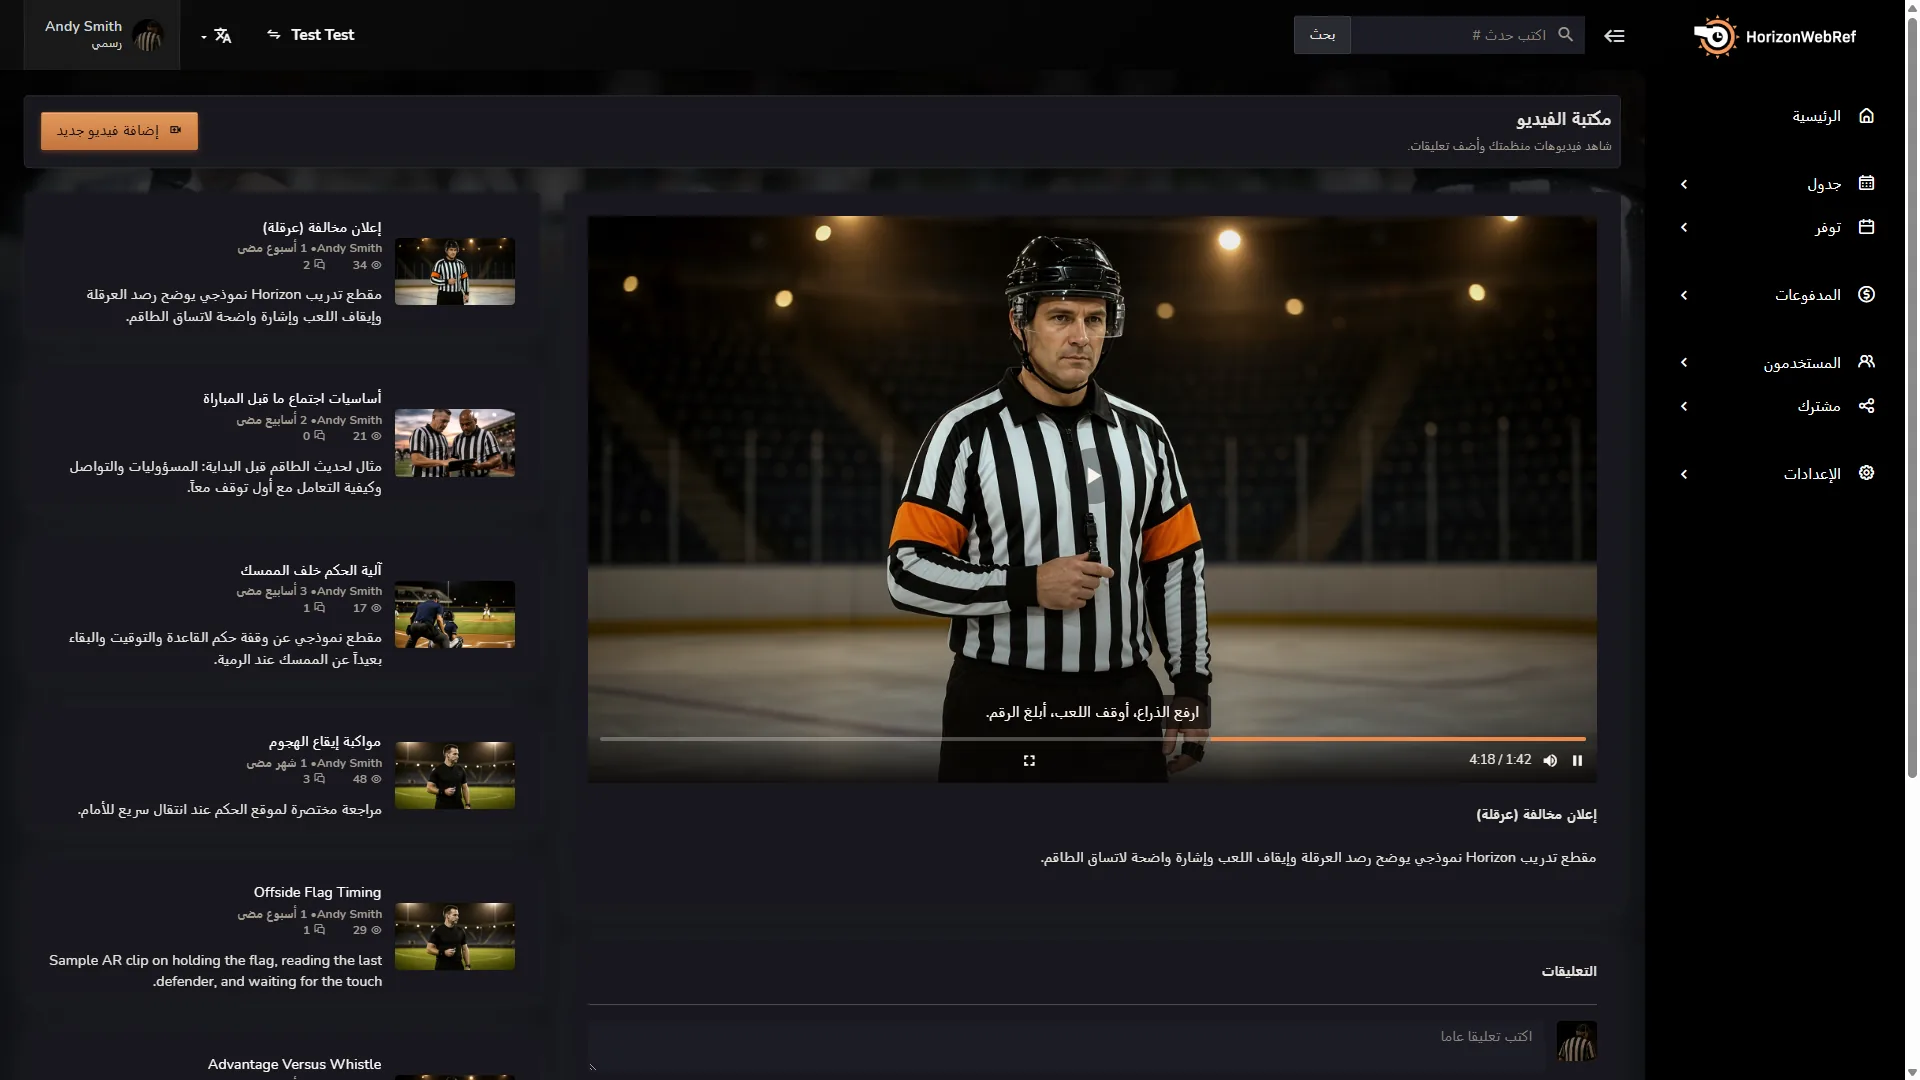
Task: Click the video camera icon in add button
Action: coord(176,130)
